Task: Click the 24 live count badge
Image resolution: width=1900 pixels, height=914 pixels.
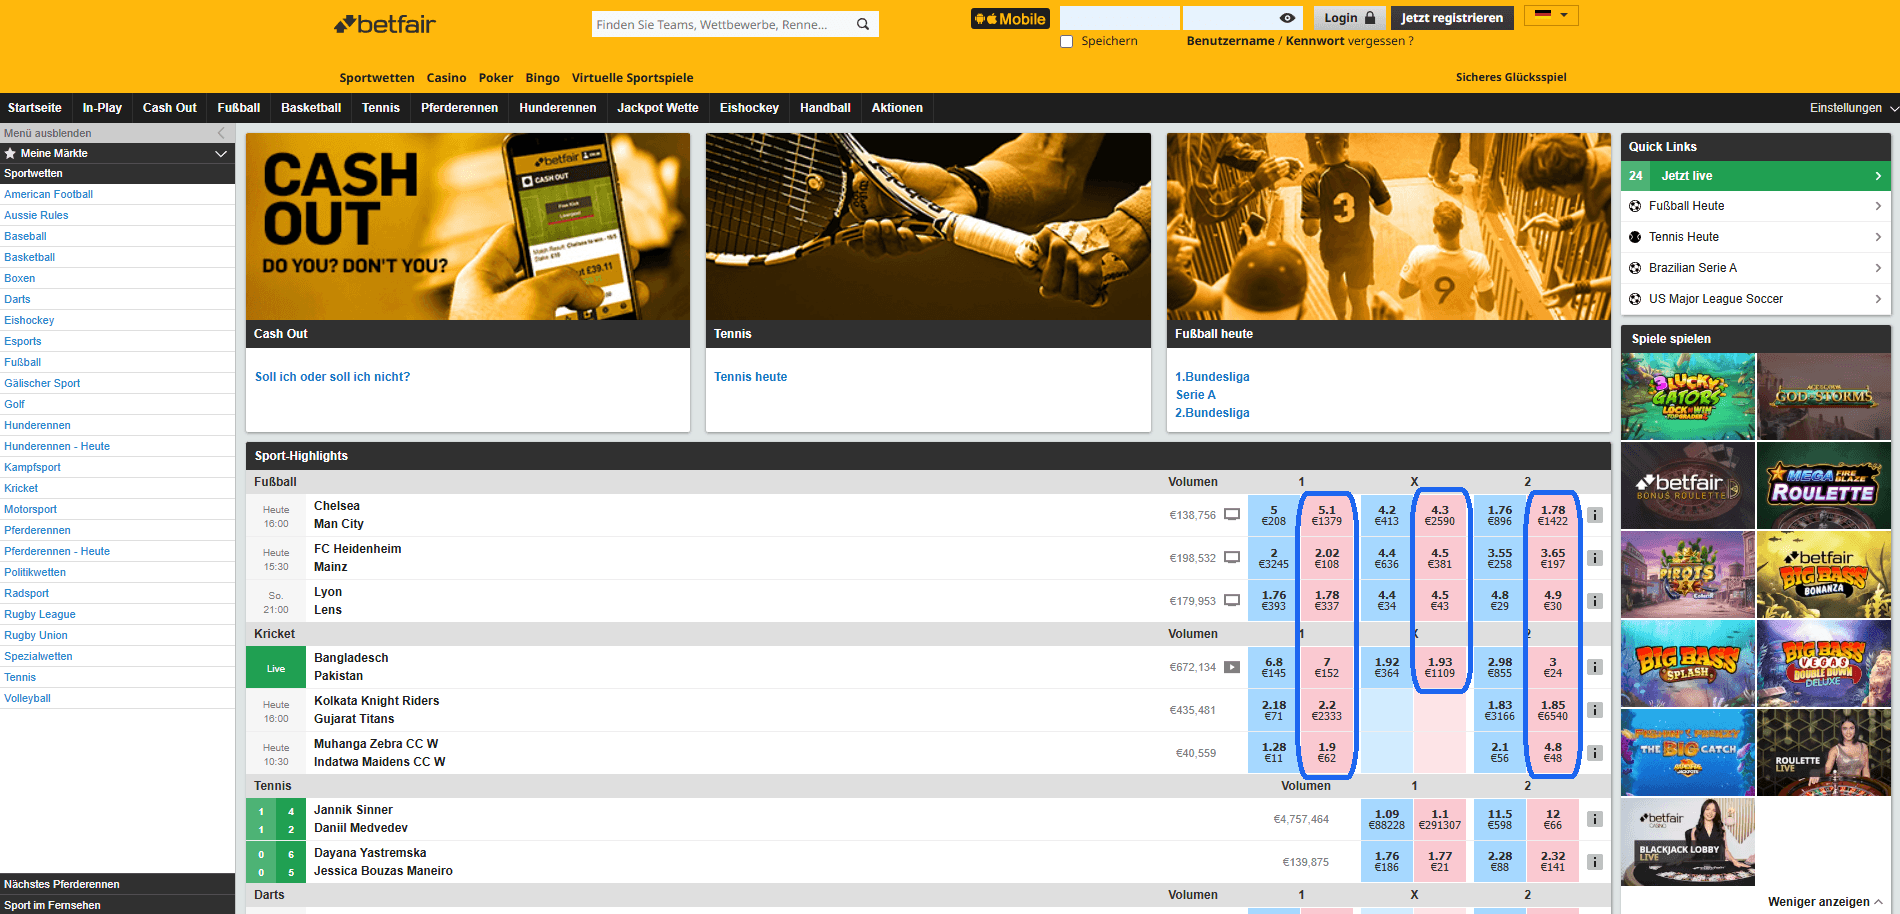Action: 1636,176
